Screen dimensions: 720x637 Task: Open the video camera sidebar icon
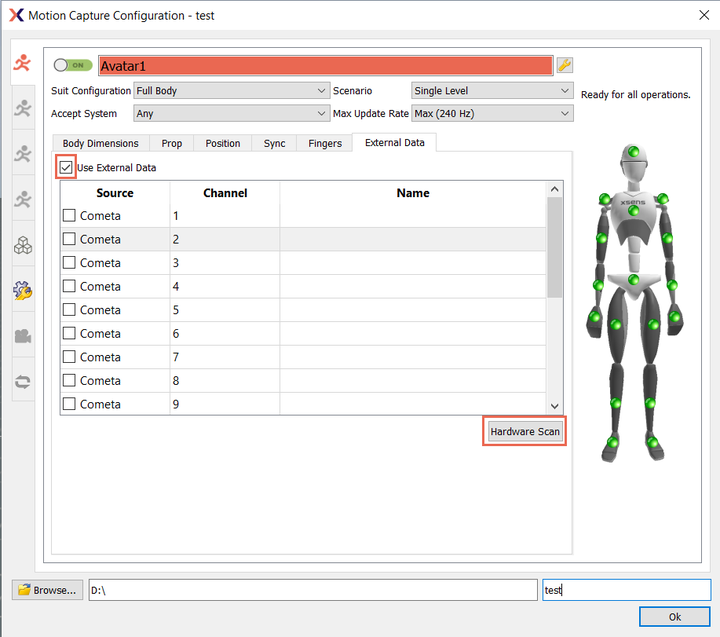tap(22, 336)
